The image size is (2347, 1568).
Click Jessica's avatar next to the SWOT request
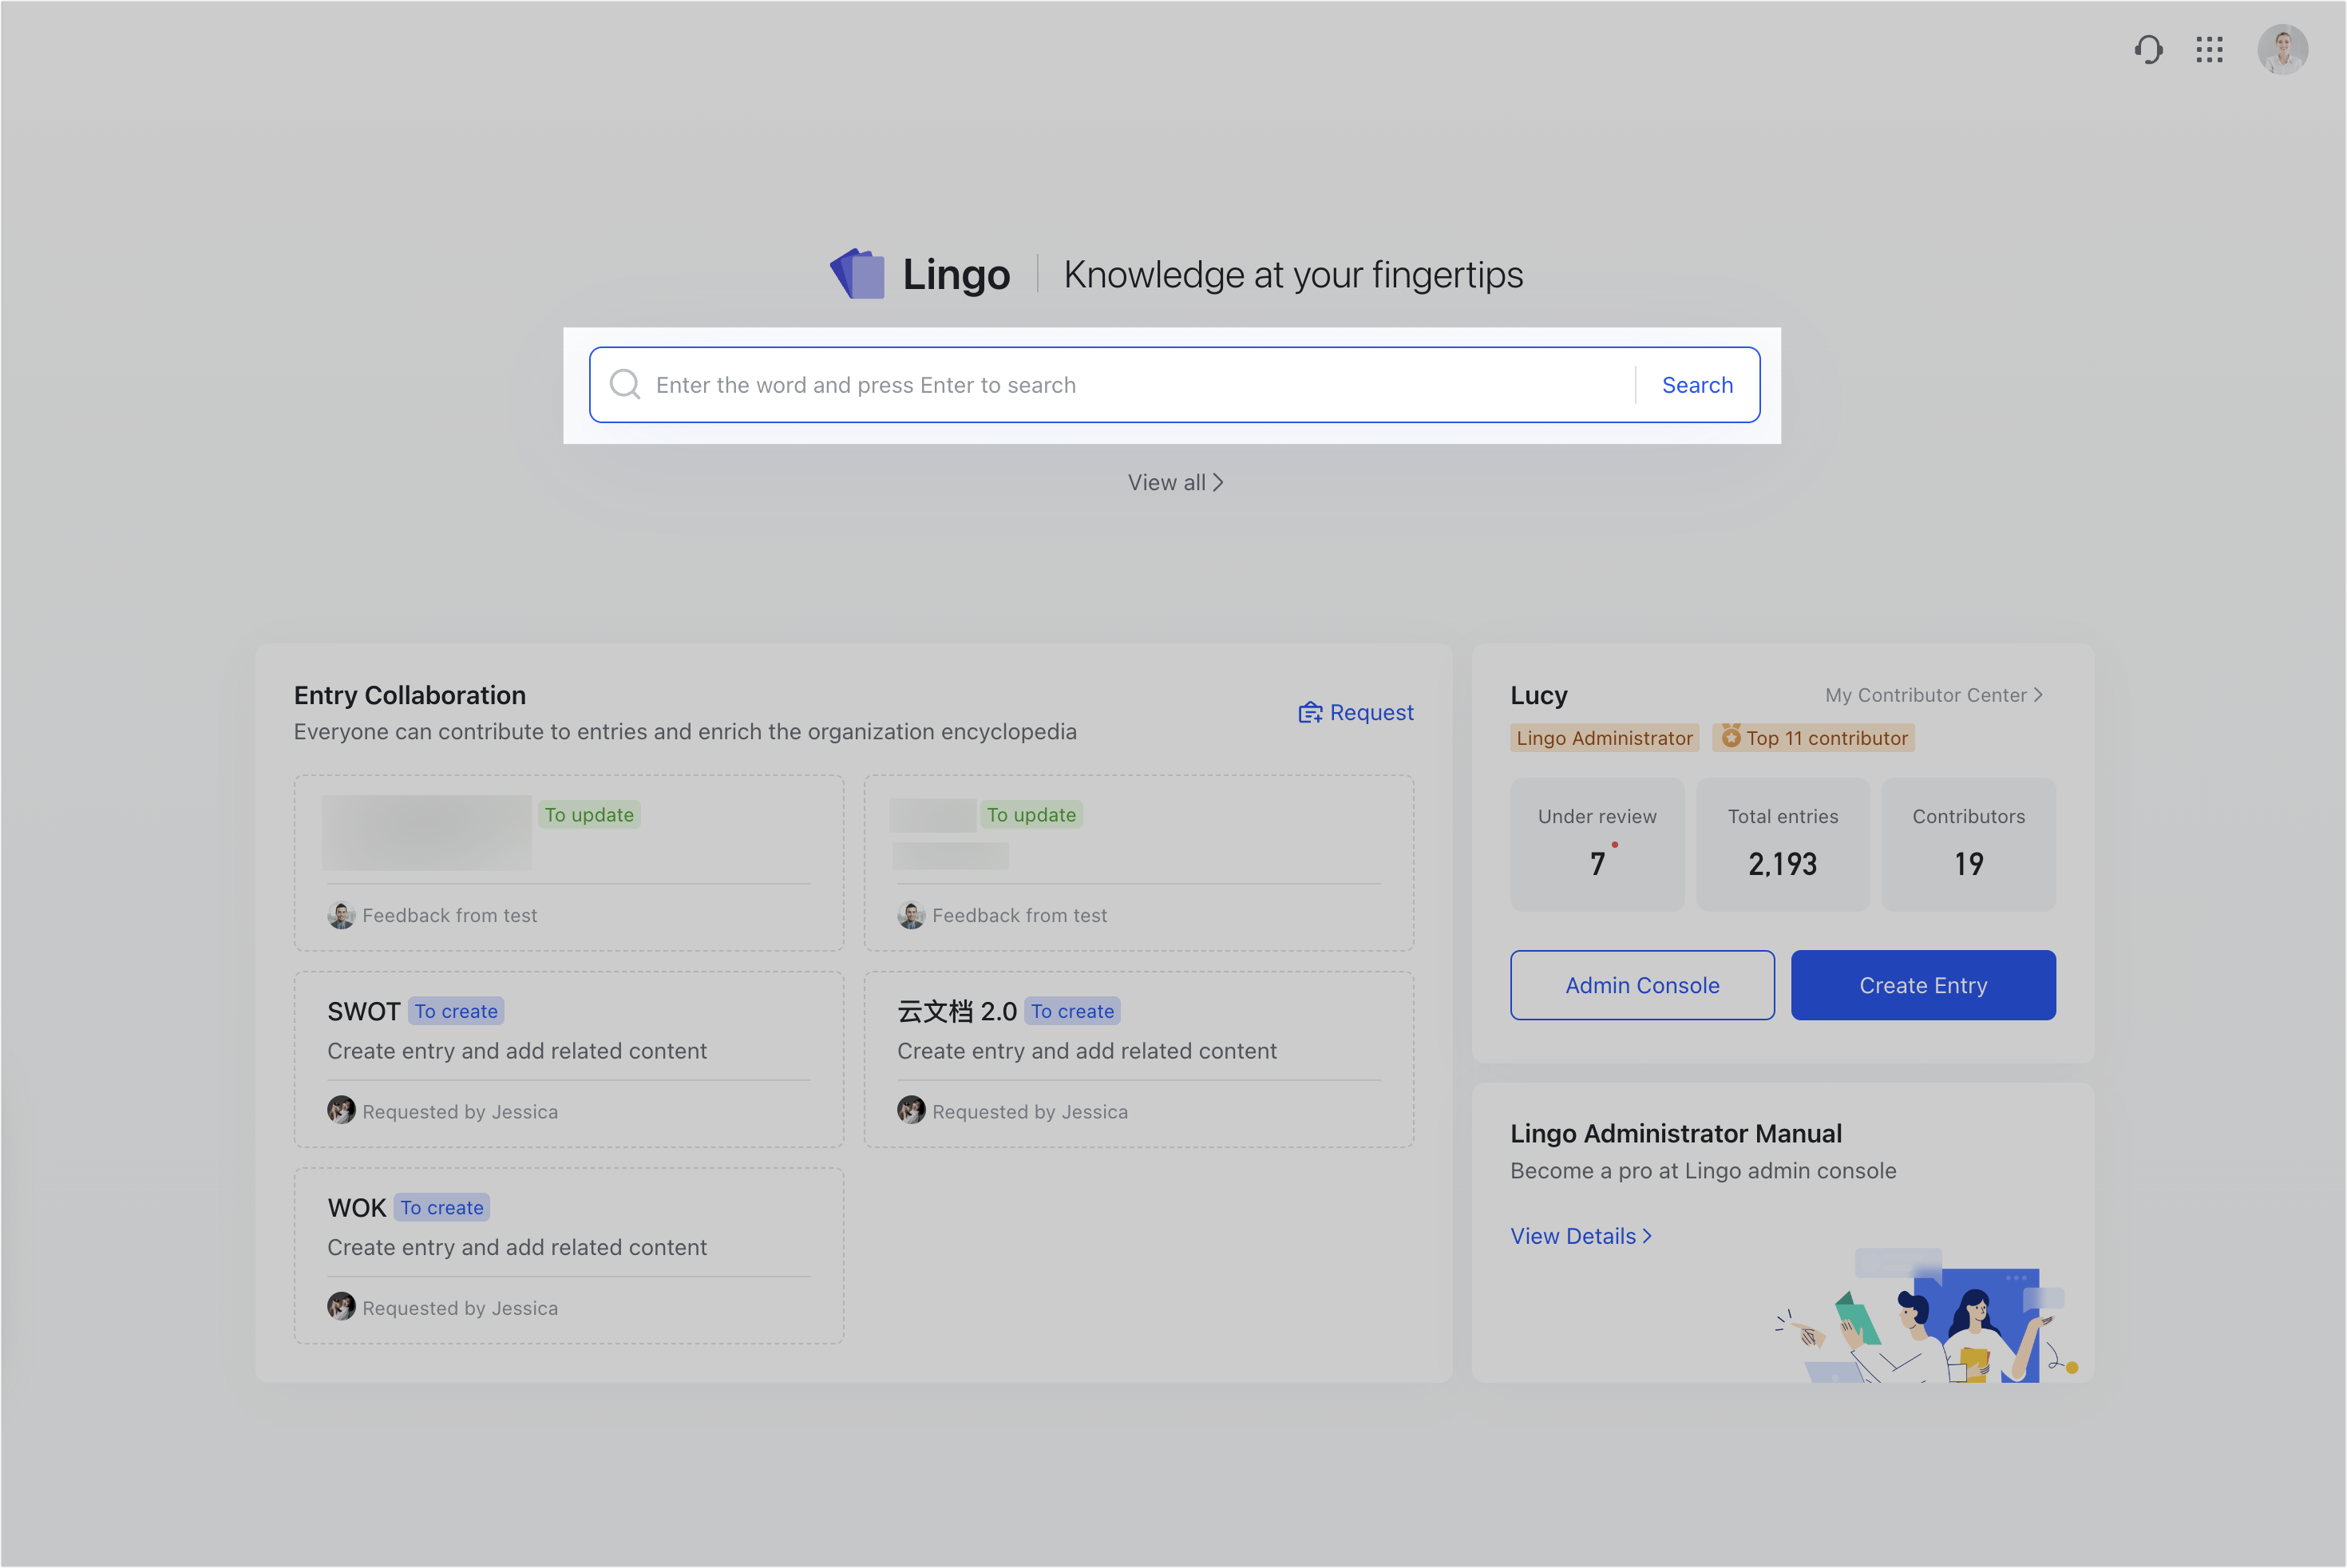(343, 1110)
